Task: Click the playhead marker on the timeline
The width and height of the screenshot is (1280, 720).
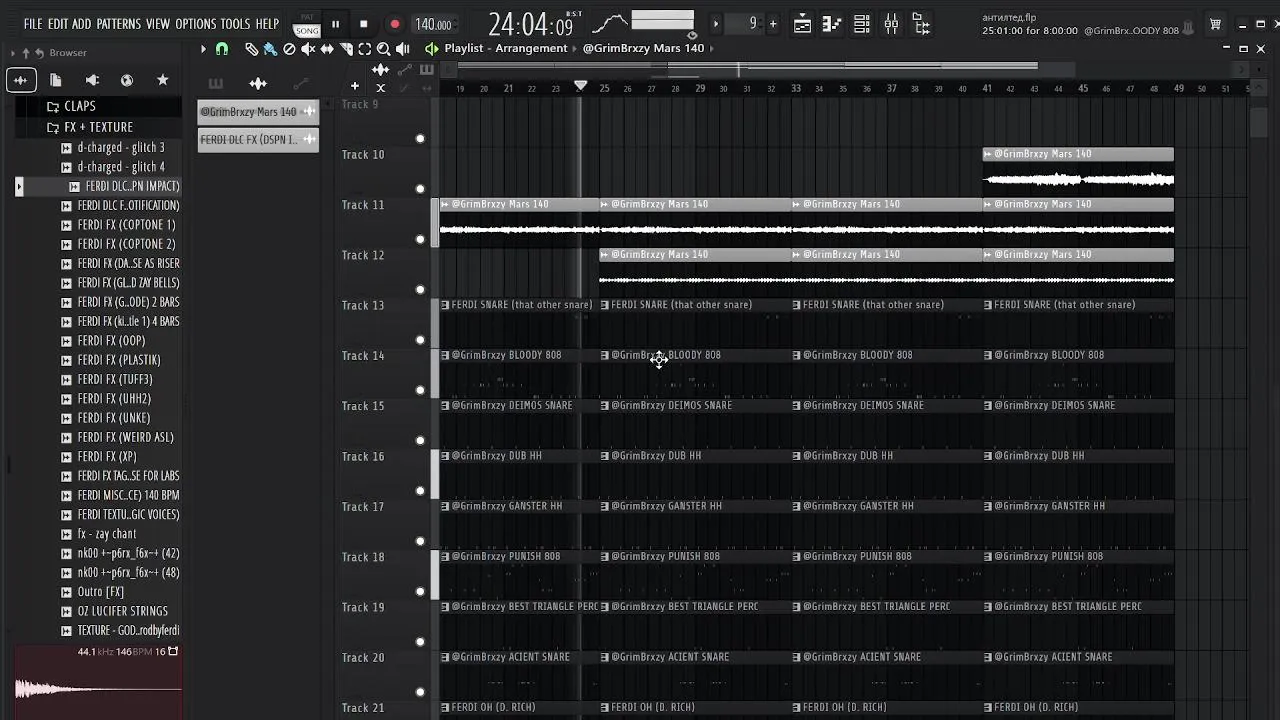Action: (x=580, y=86)
